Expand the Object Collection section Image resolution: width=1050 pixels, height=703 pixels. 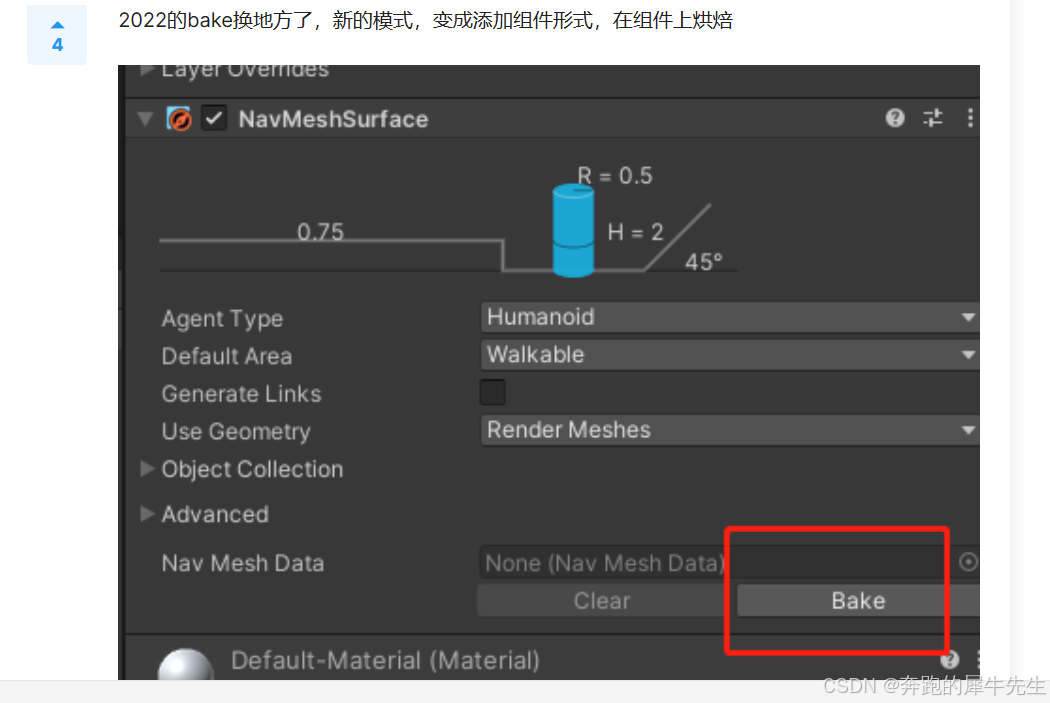click(x=147, y=469)
